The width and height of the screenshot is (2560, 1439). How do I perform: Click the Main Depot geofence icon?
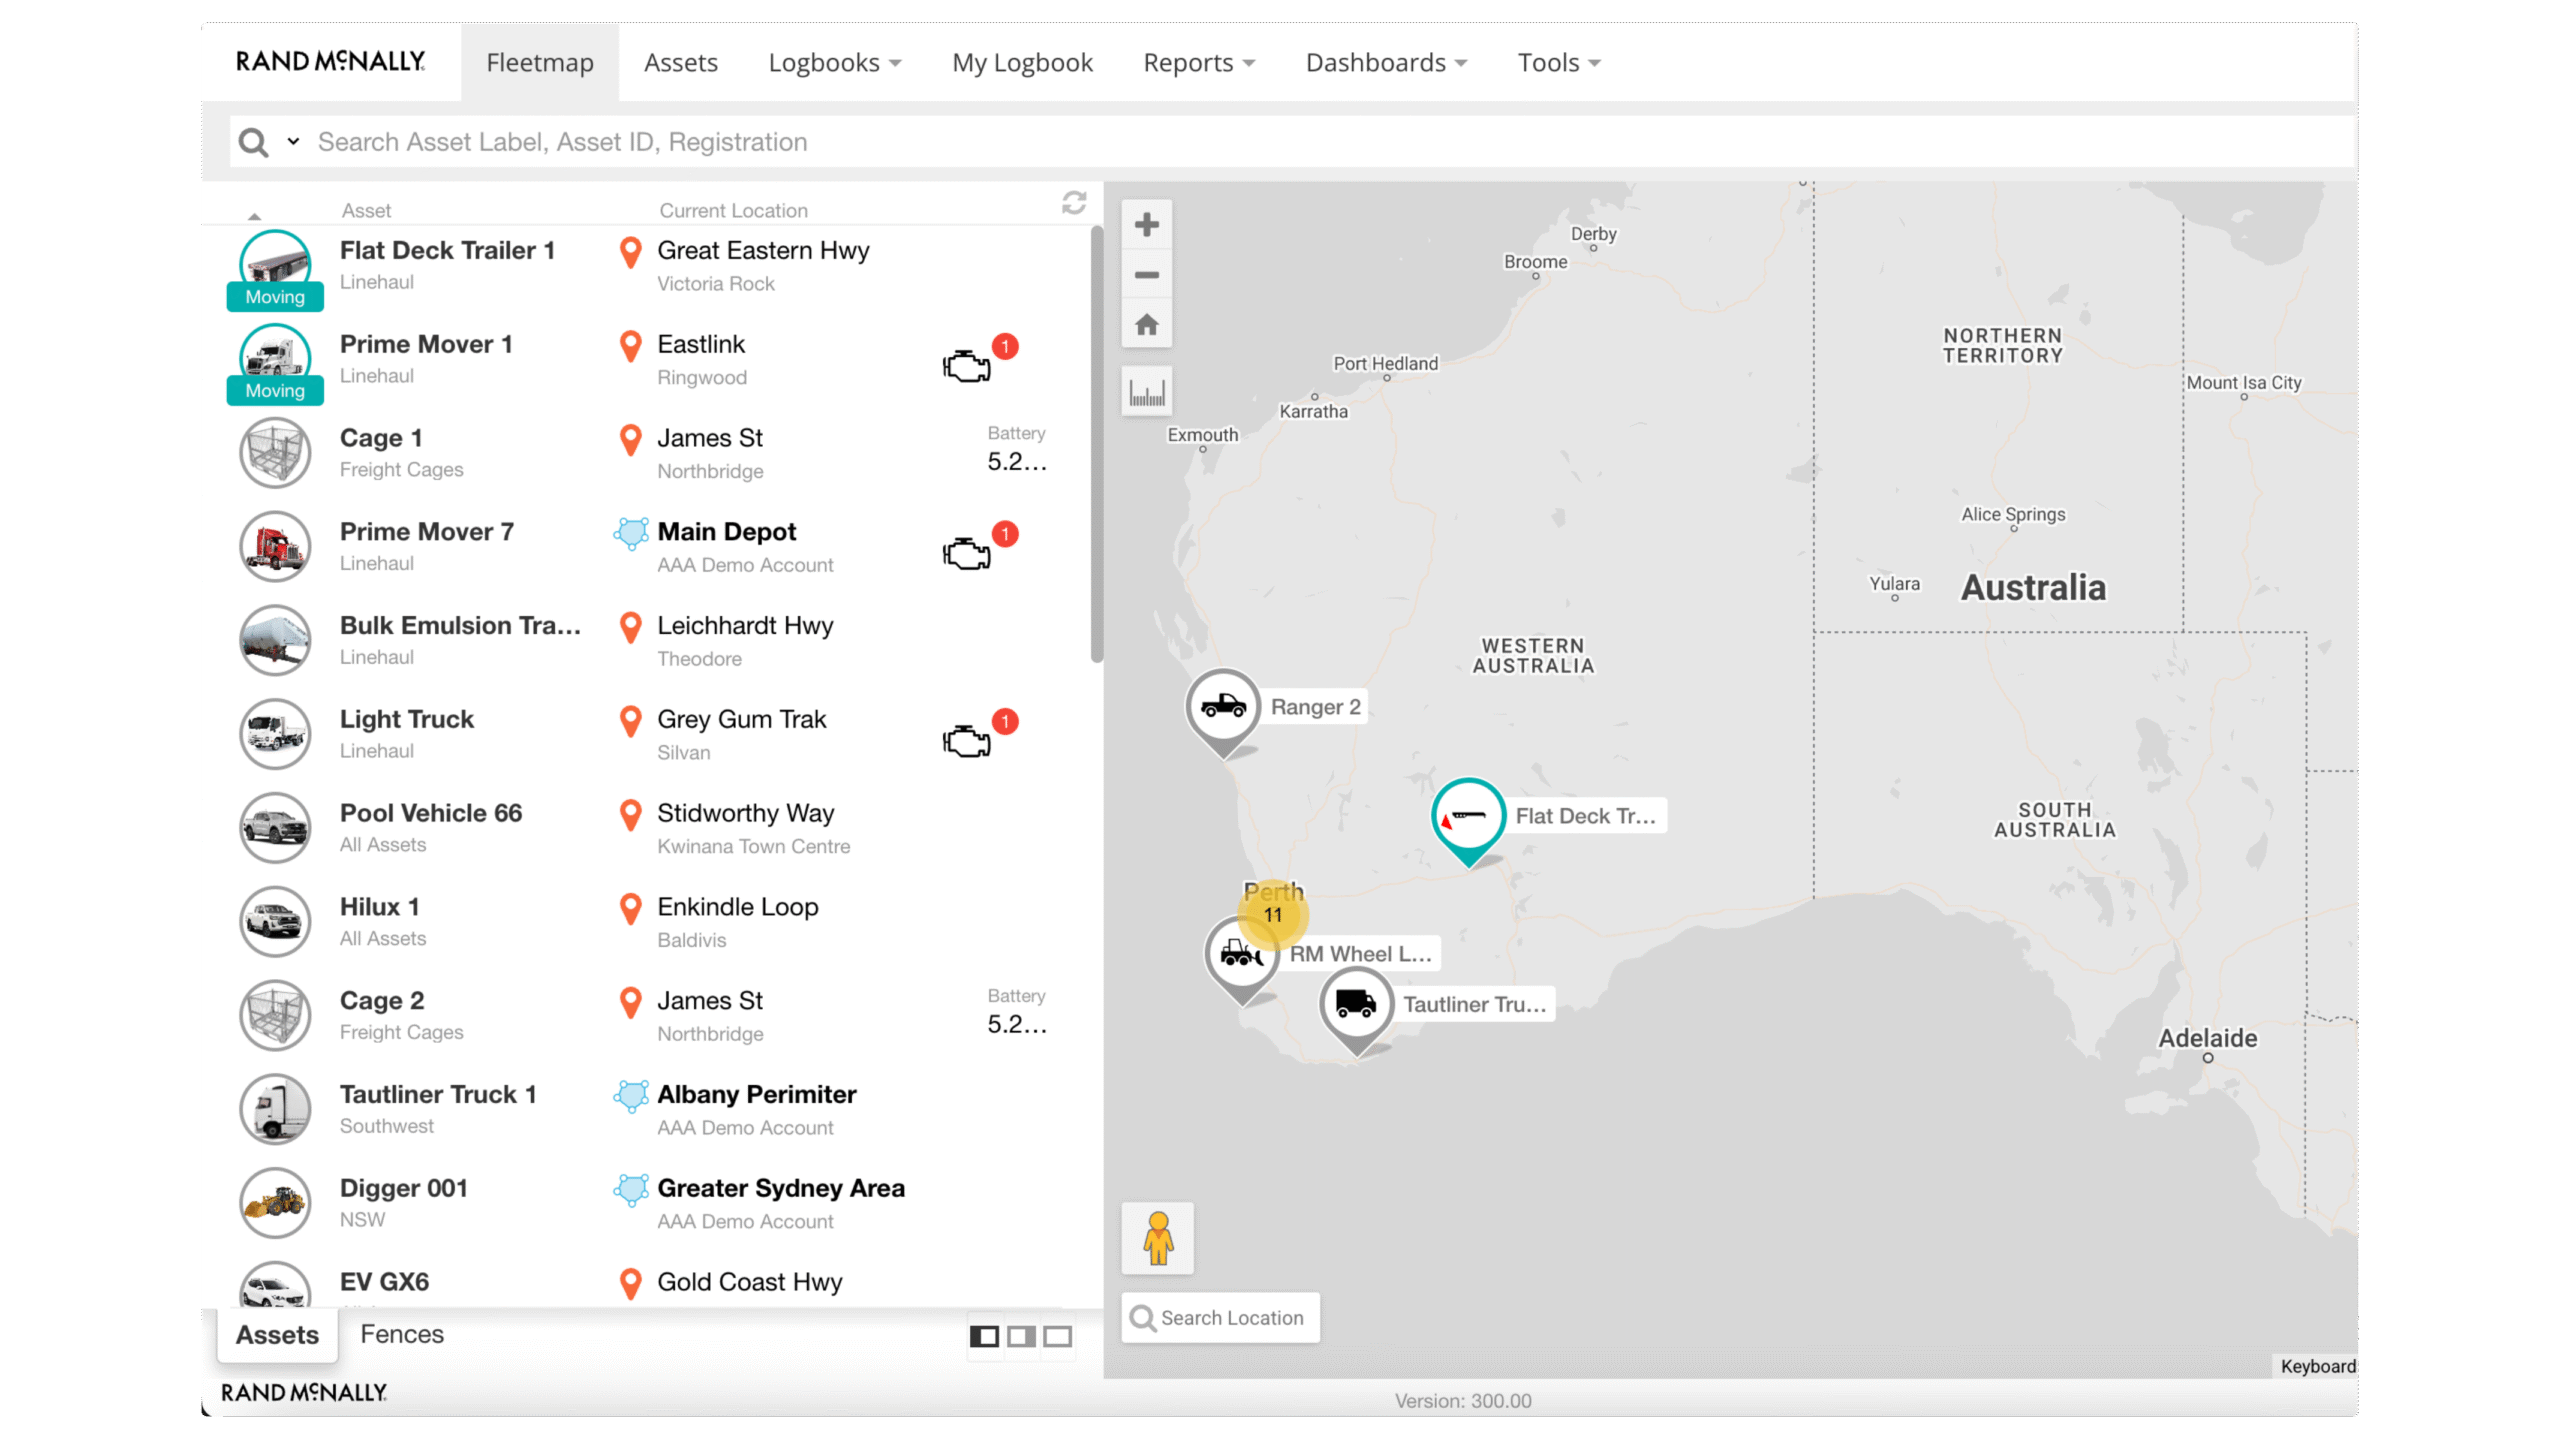pyautogui.click(x=630, y=533)
